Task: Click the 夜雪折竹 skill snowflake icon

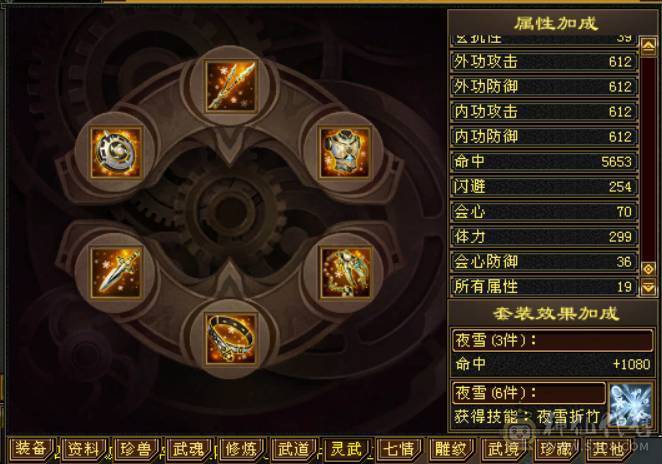Action: 629,405
